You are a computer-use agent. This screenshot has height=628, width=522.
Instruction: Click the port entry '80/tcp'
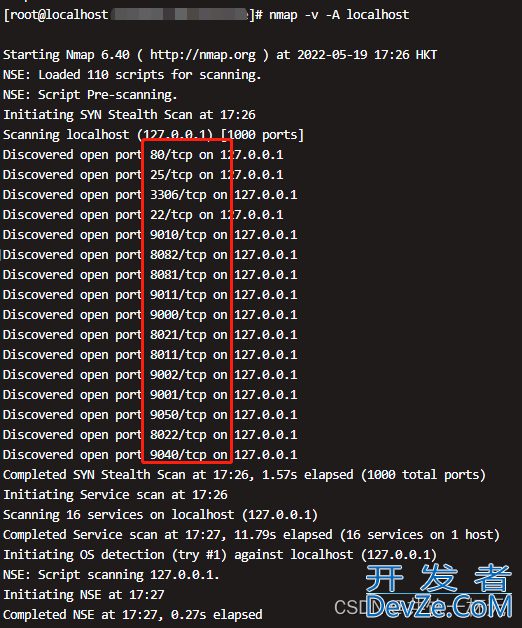tap(171, 155)
